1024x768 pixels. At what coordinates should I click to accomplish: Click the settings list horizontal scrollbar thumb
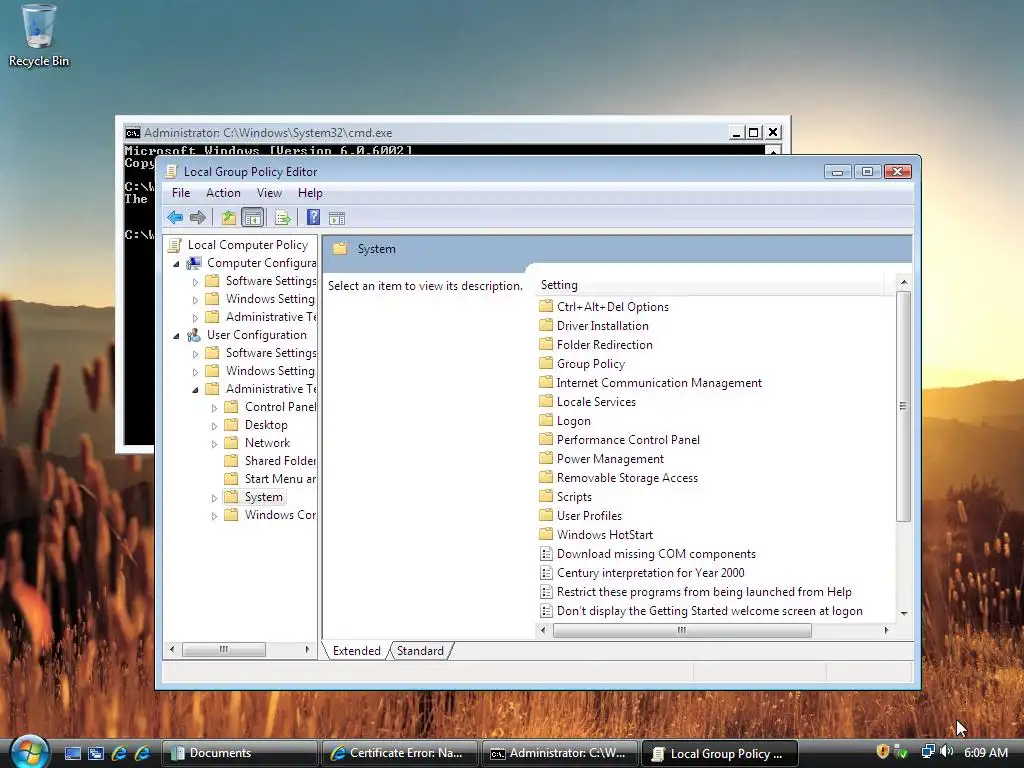682,630
